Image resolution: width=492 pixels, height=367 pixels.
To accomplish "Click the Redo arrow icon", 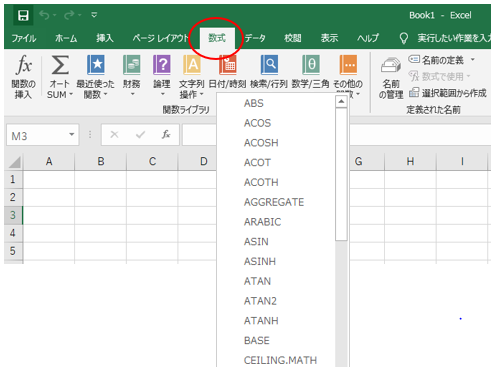I will pos(69,15).
